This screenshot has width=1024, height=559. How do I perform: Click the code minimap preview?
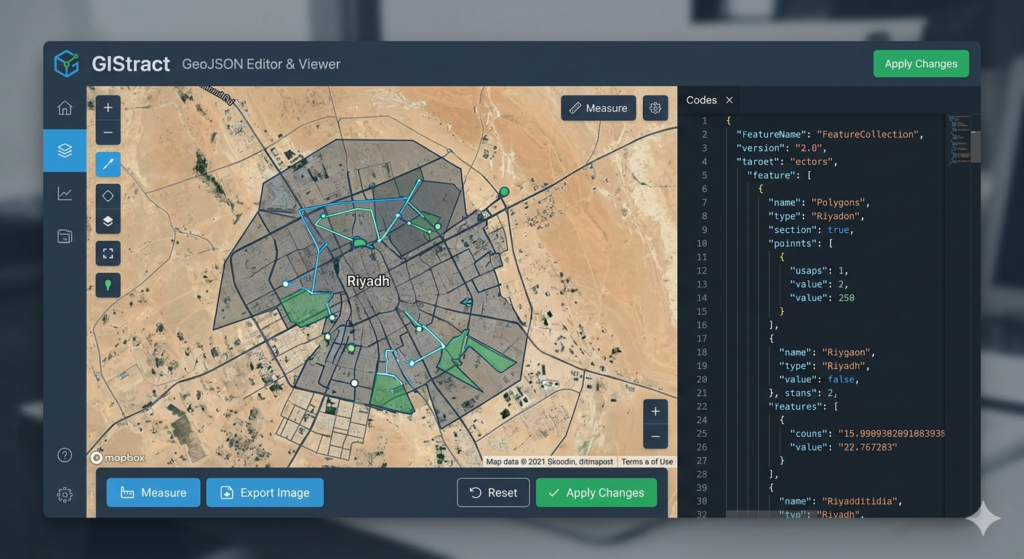959,139
